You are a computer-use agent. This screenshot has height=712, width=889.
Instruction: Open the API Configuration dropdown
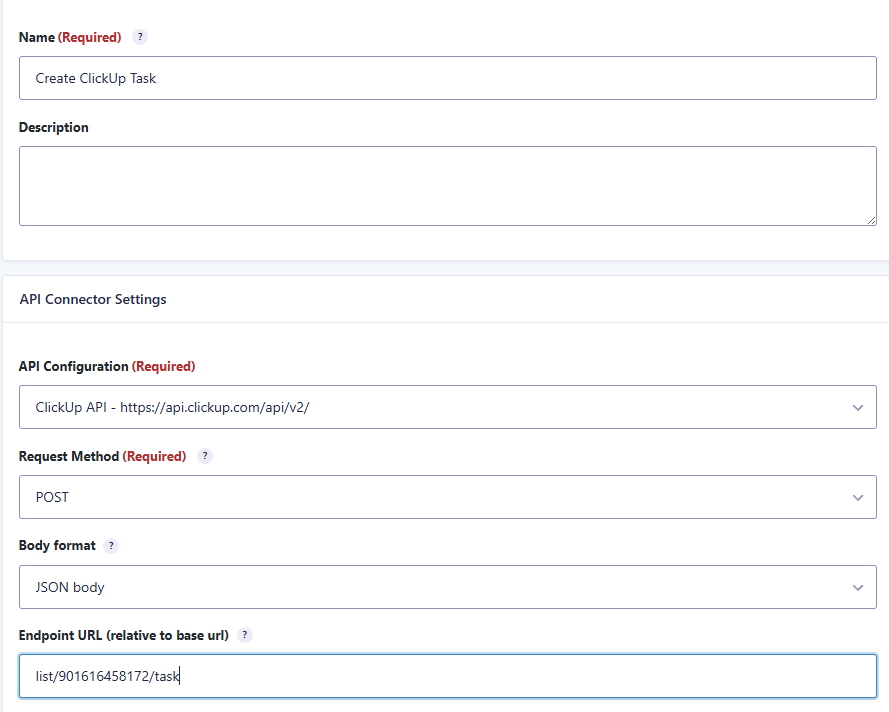tap(448, 407)
